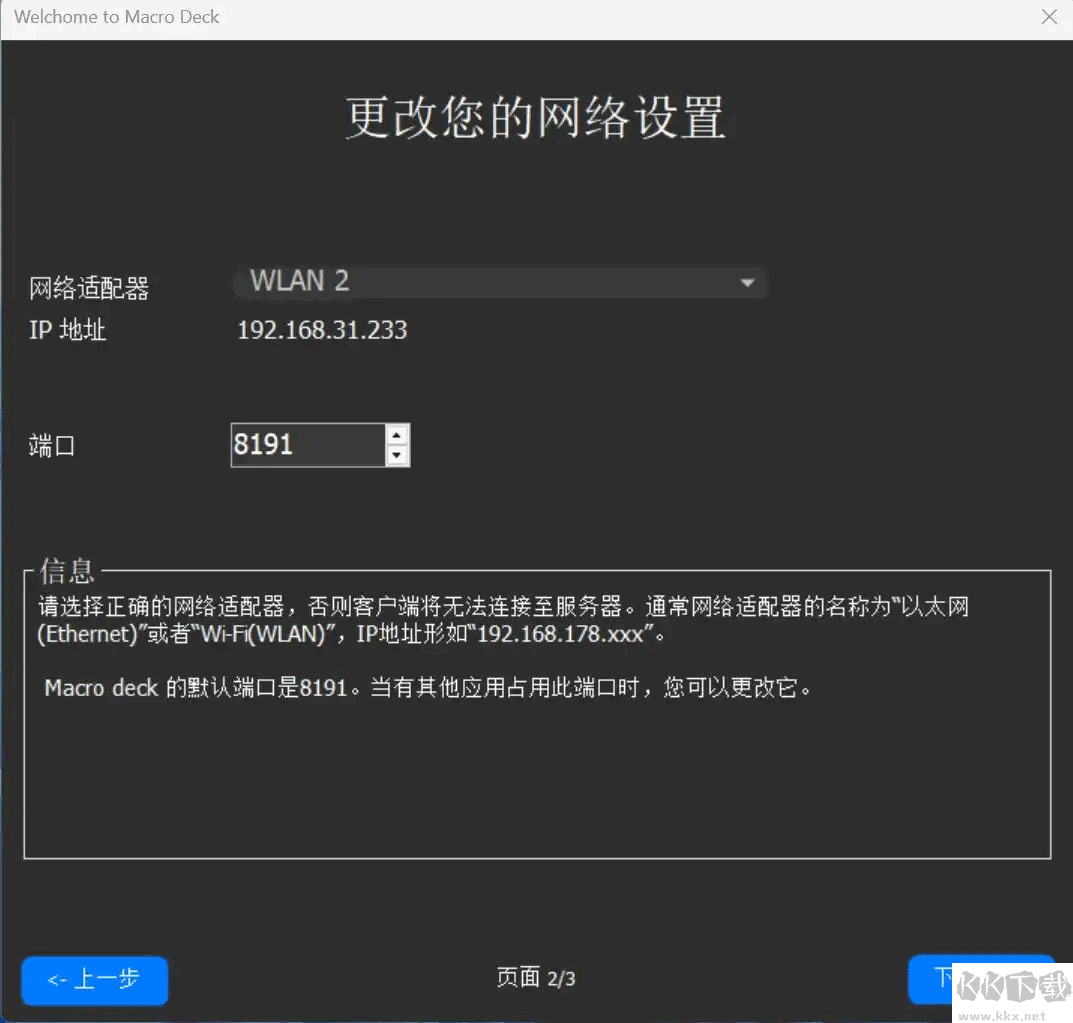Click the IP 地址 label
The width and height of the screenshot is (1073, 1023).
pos(67,331)
